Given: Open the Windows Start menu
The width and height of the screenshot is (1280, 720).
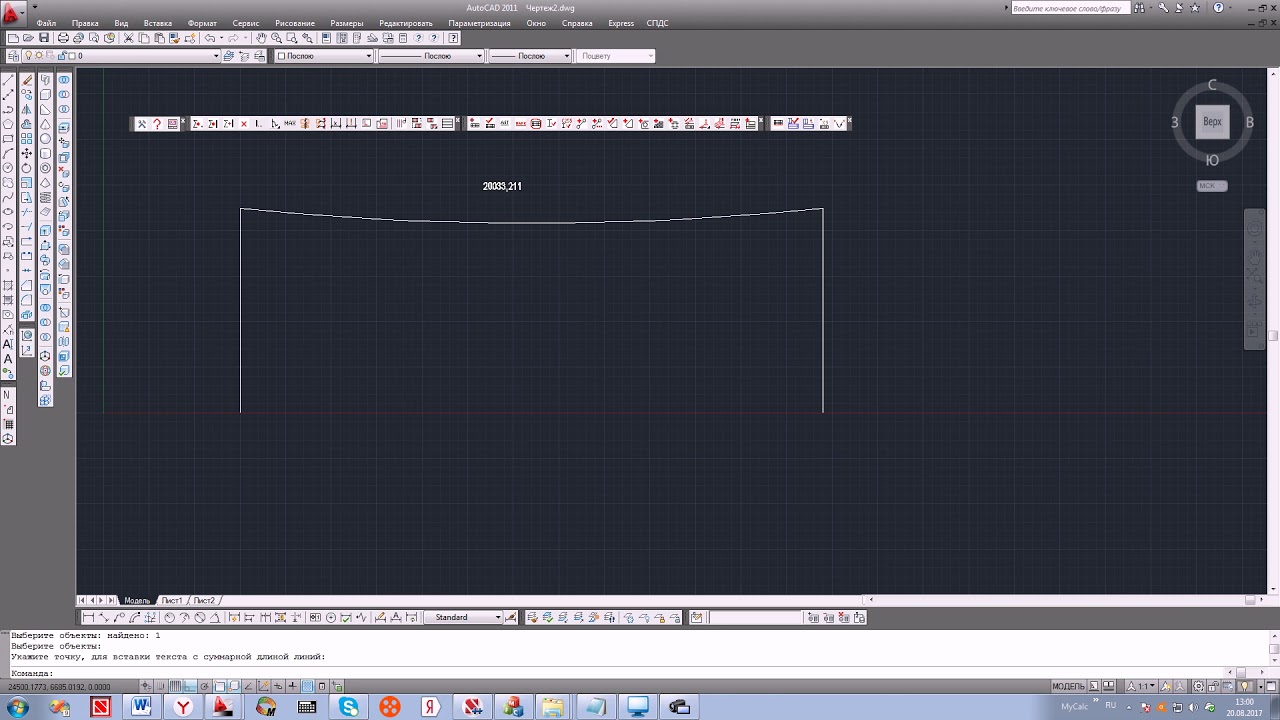Looking at the screenshot, I should 17,707.
